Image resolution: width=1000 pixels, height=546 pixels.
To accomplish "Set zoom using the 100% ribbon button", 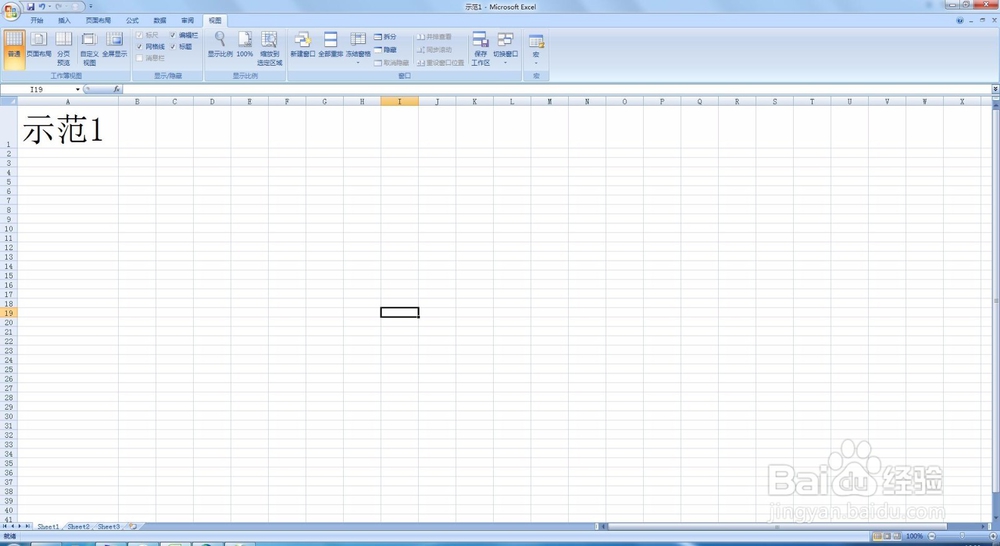I will point(245,45).
